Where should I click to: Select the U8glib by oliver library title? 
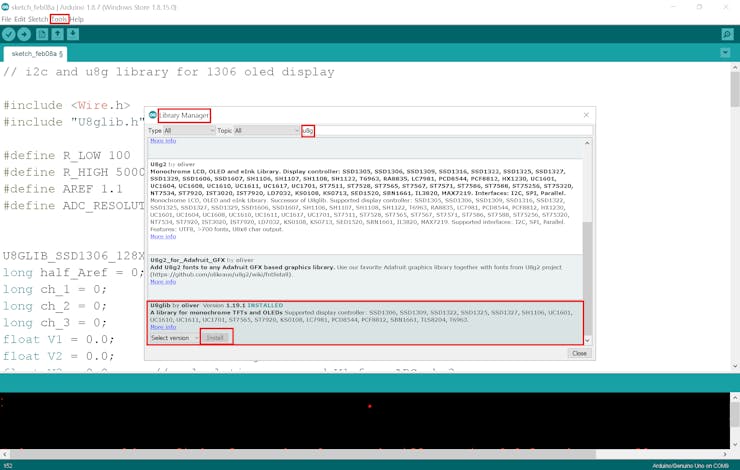click(x=175, y=305)
